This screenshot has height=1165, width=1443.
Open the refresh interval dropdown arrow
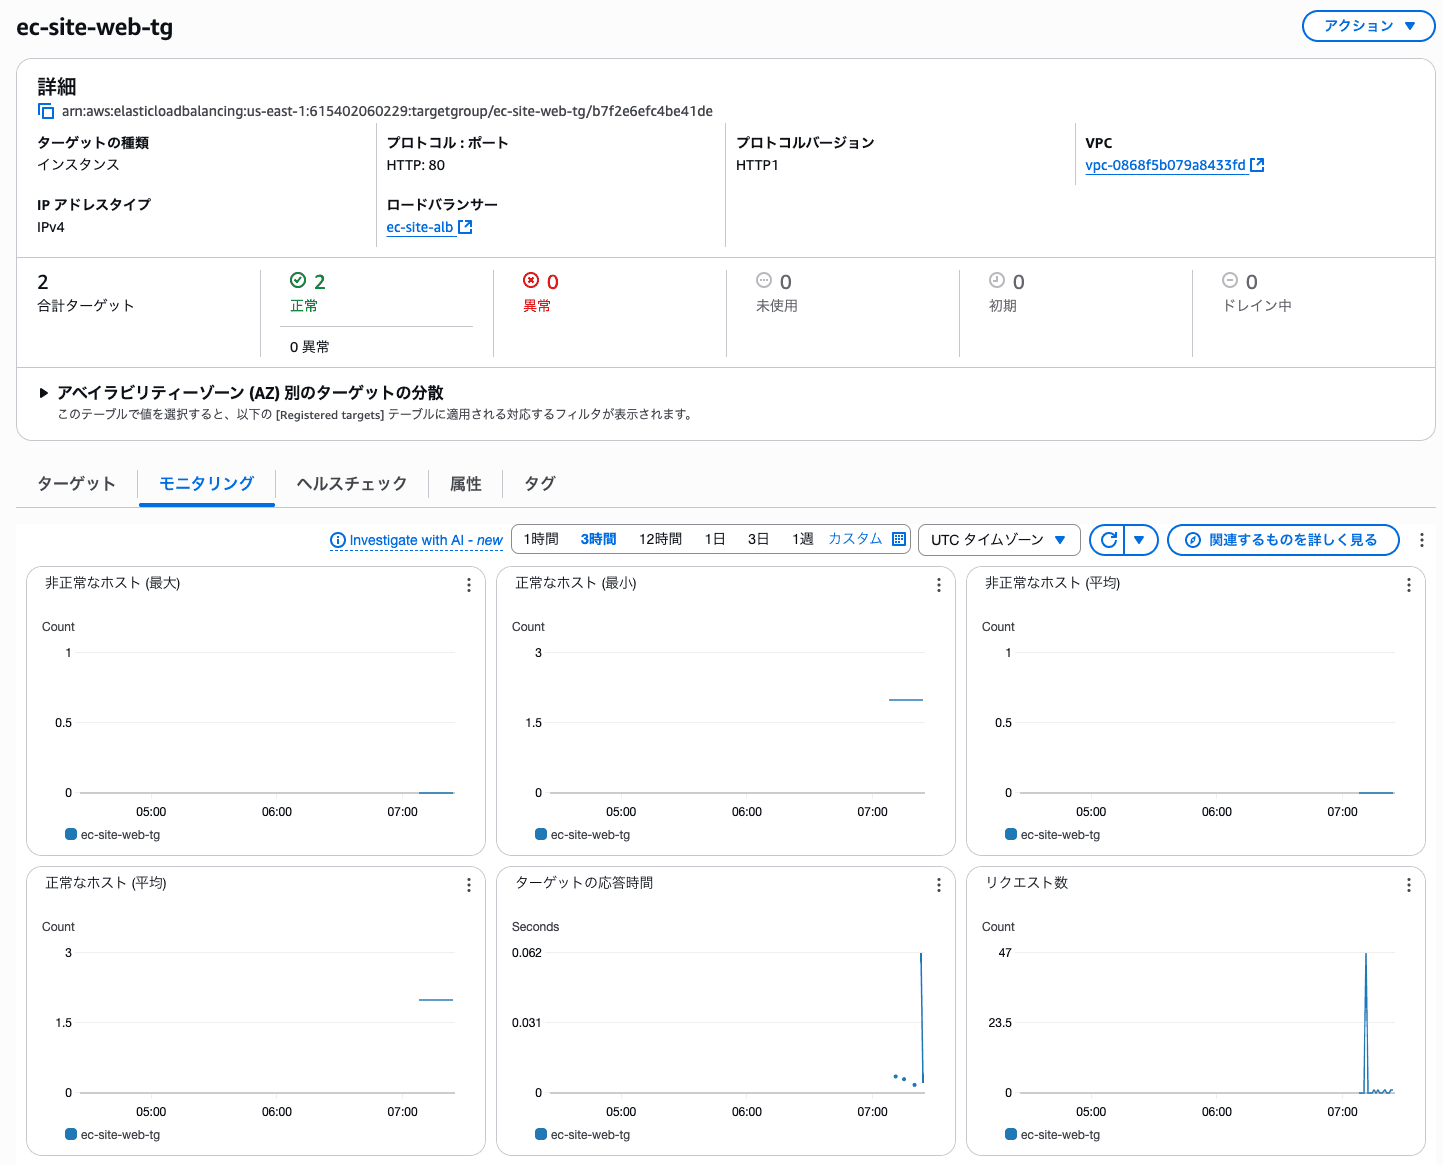[1139, 540]
